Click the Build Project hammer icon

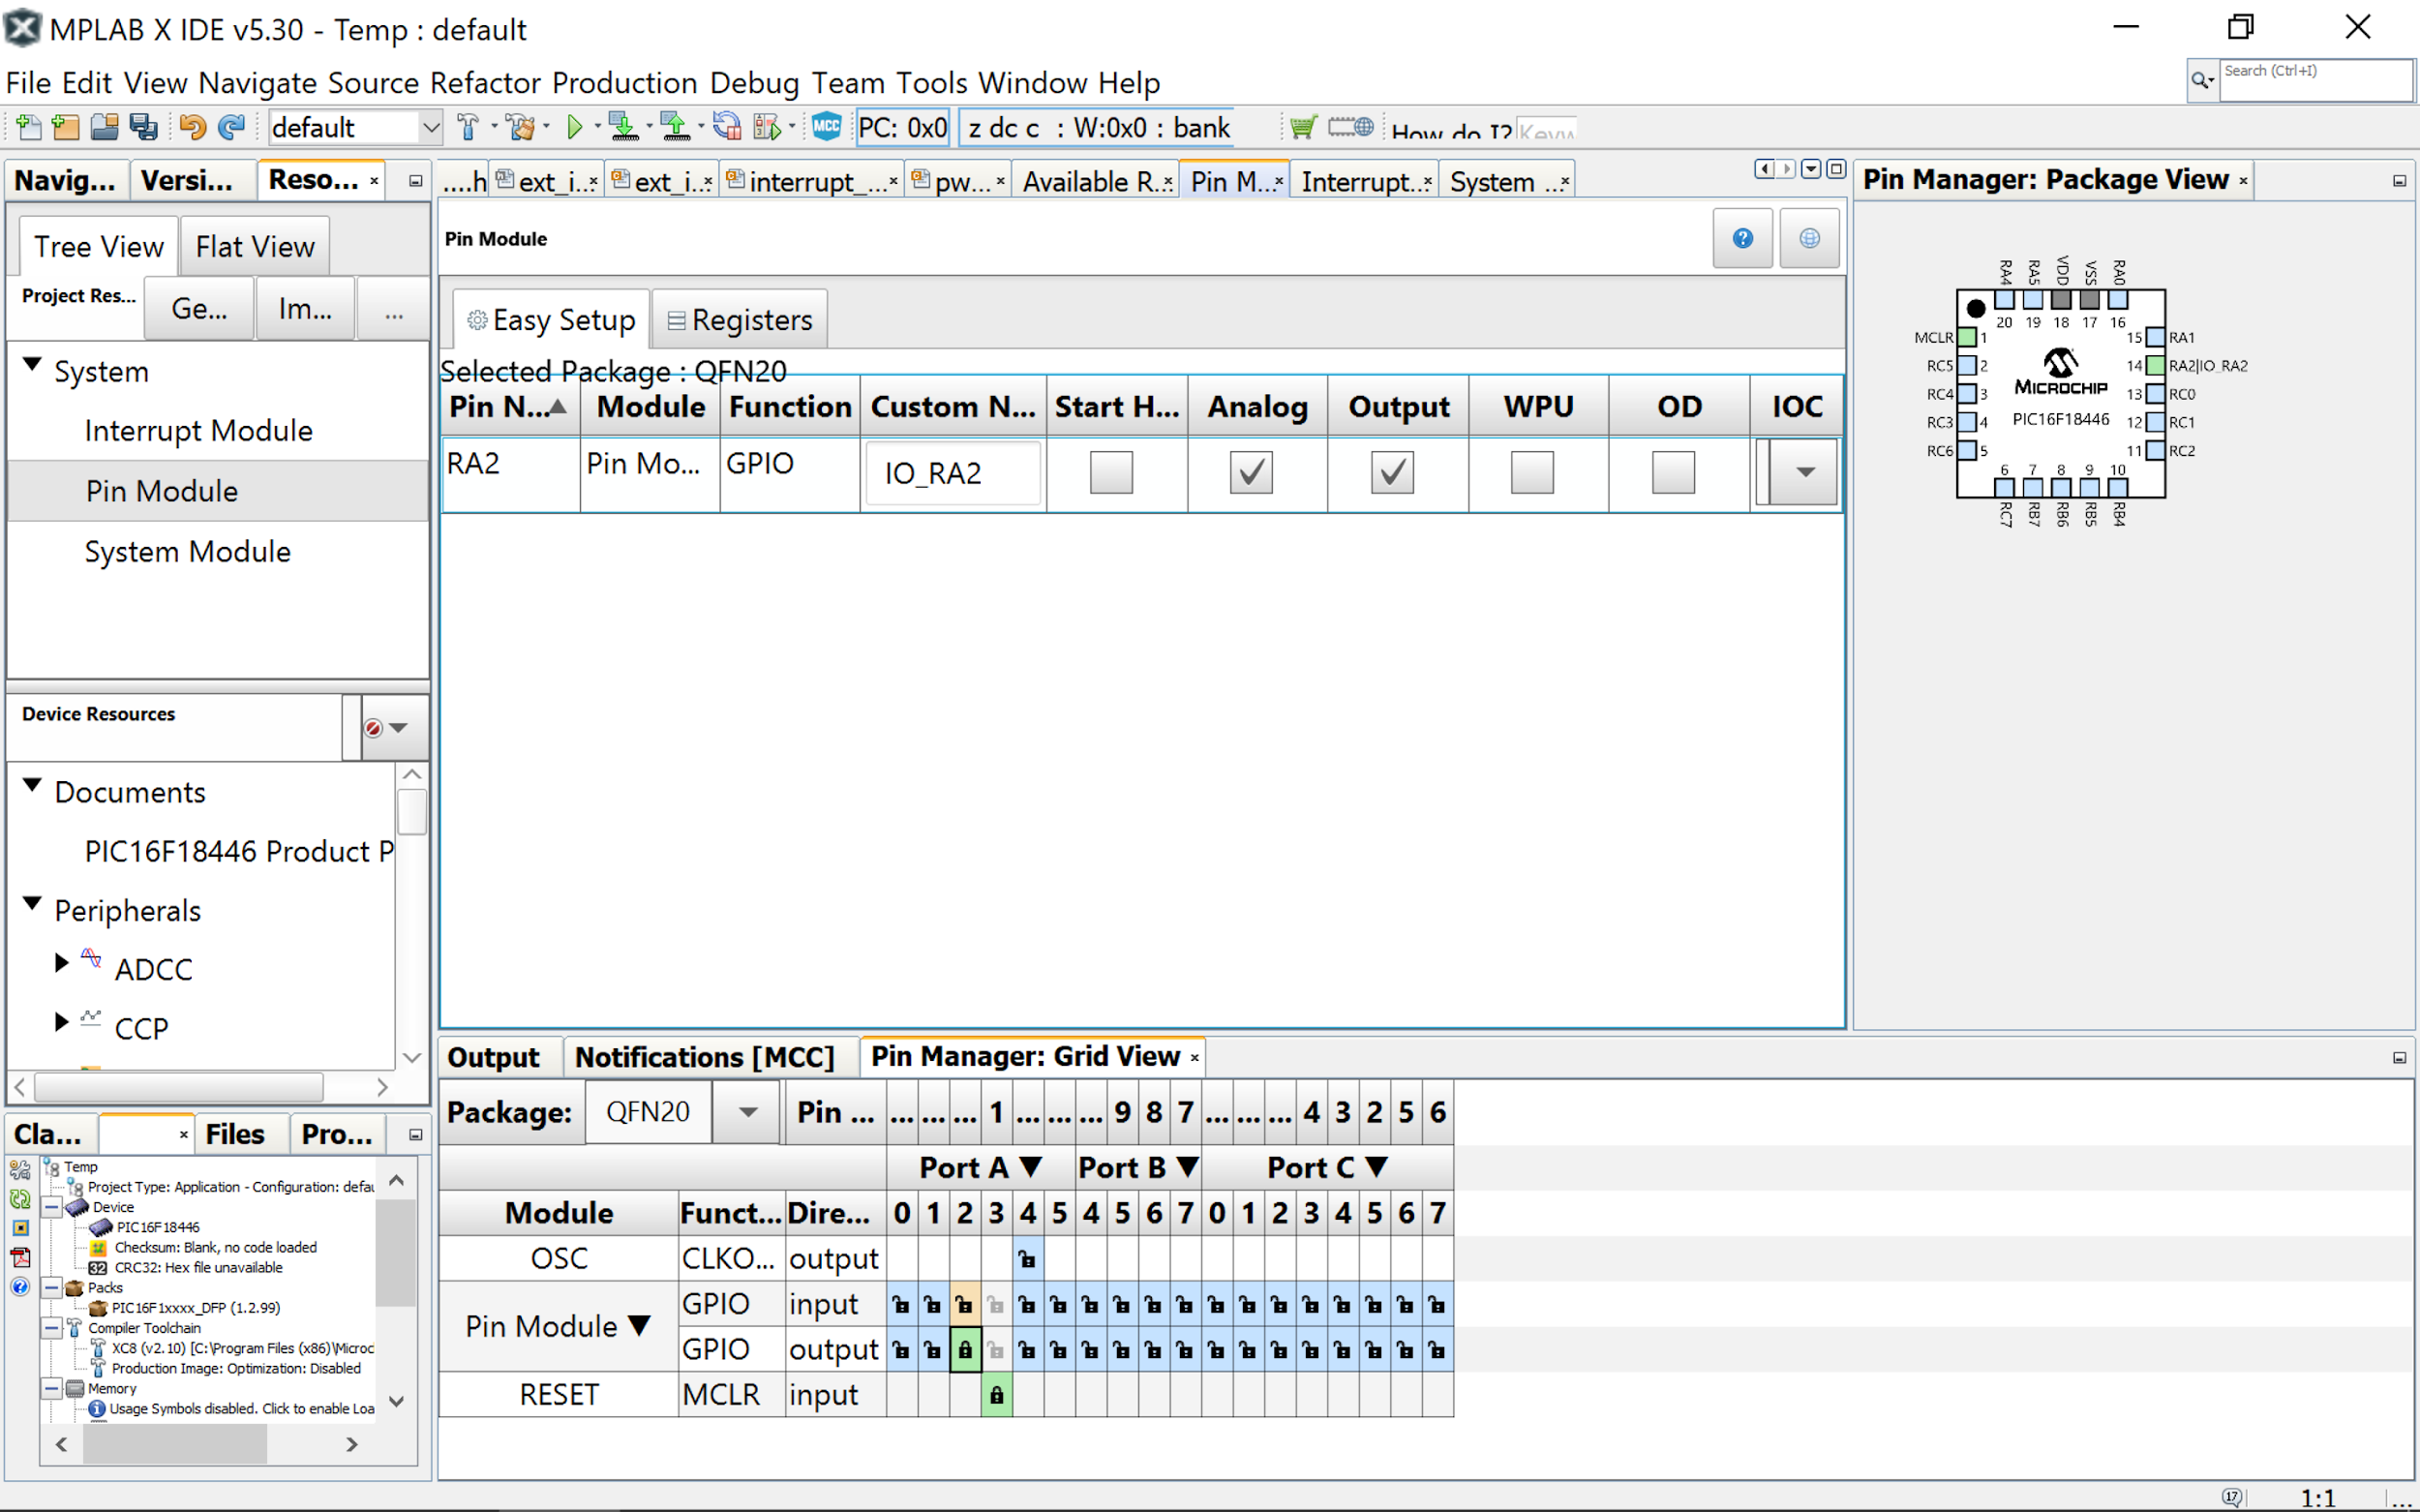[467, 127]
